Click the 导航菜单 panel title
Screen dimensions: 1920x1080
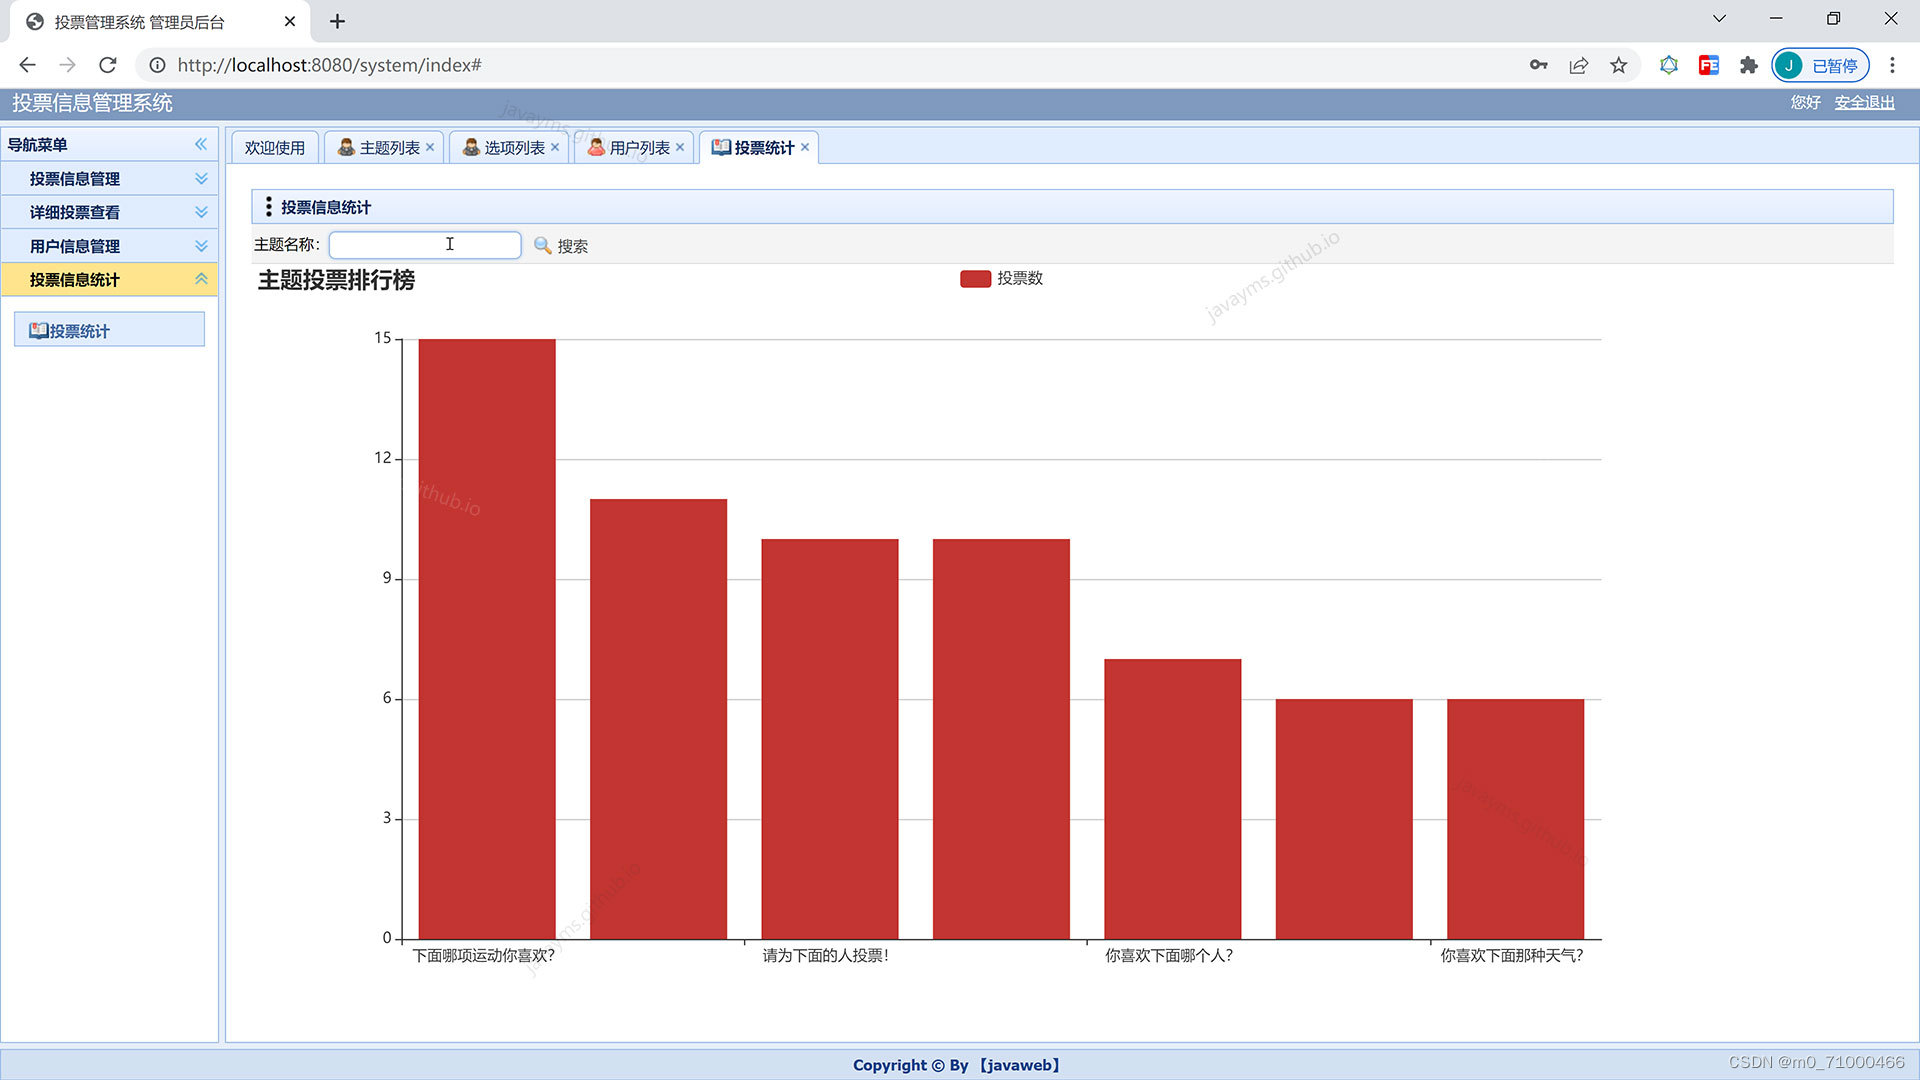coord(38,144)
